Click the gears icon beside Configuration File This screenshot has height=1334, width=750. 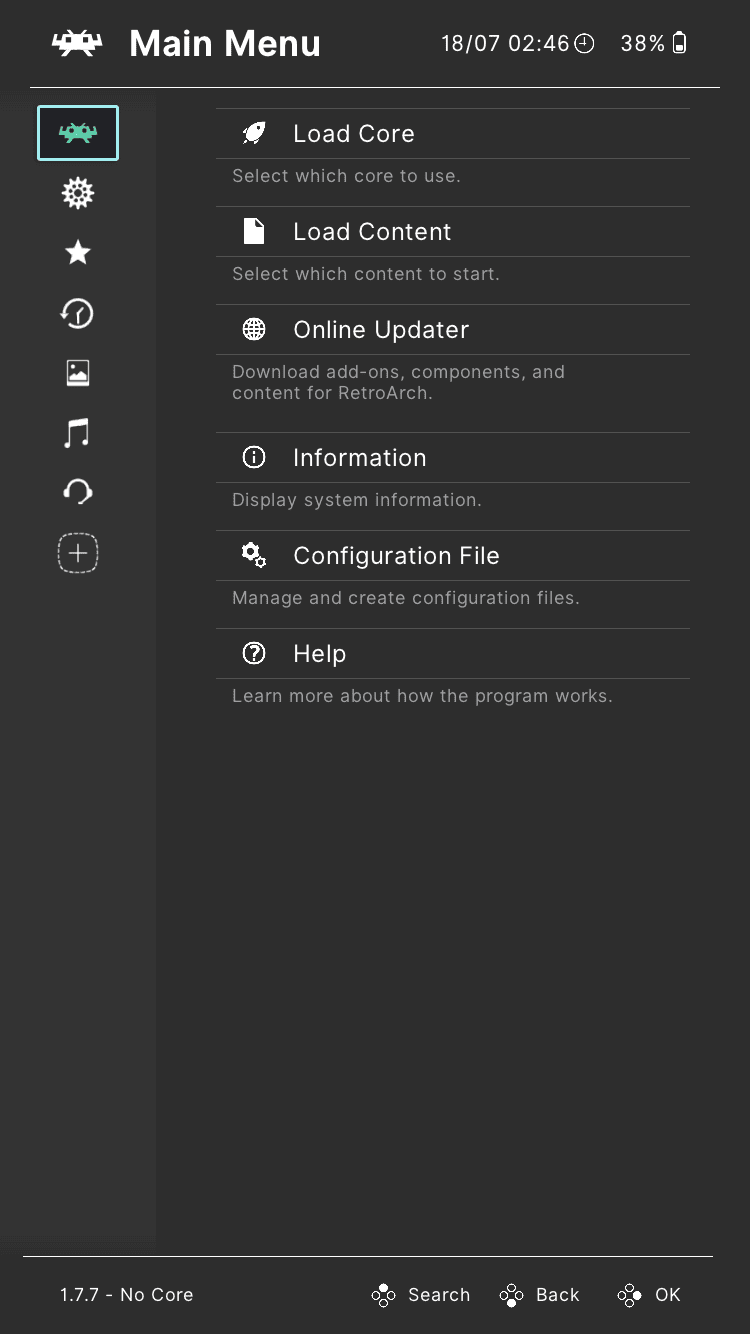click(254, 556)
